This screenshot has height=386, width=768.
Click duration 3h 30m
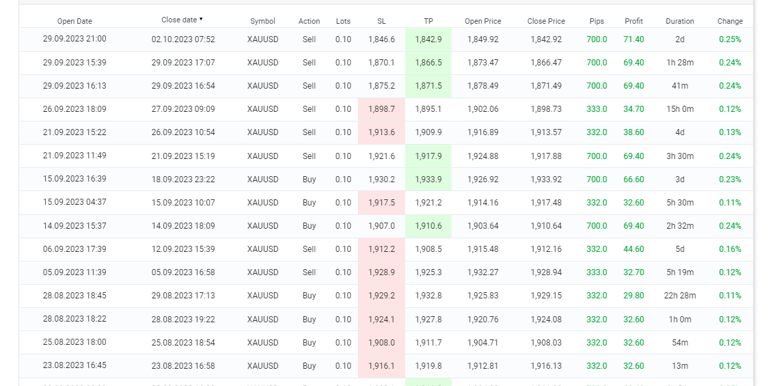680,156
